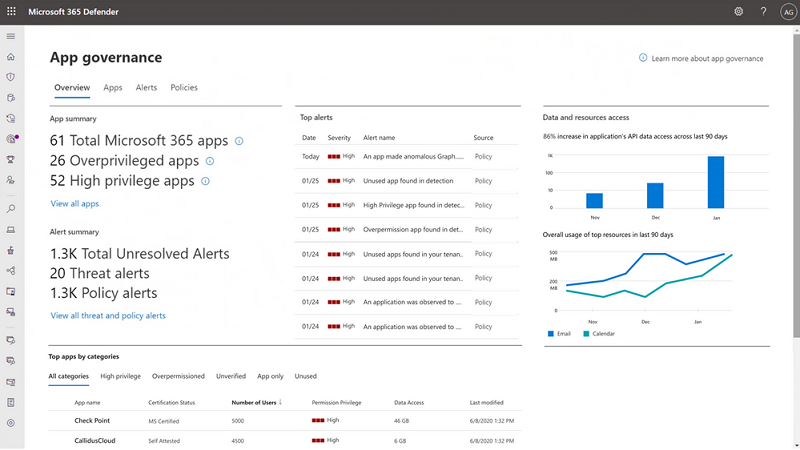Open Threat analytics icon with purple dot

(x=12, y=139)
